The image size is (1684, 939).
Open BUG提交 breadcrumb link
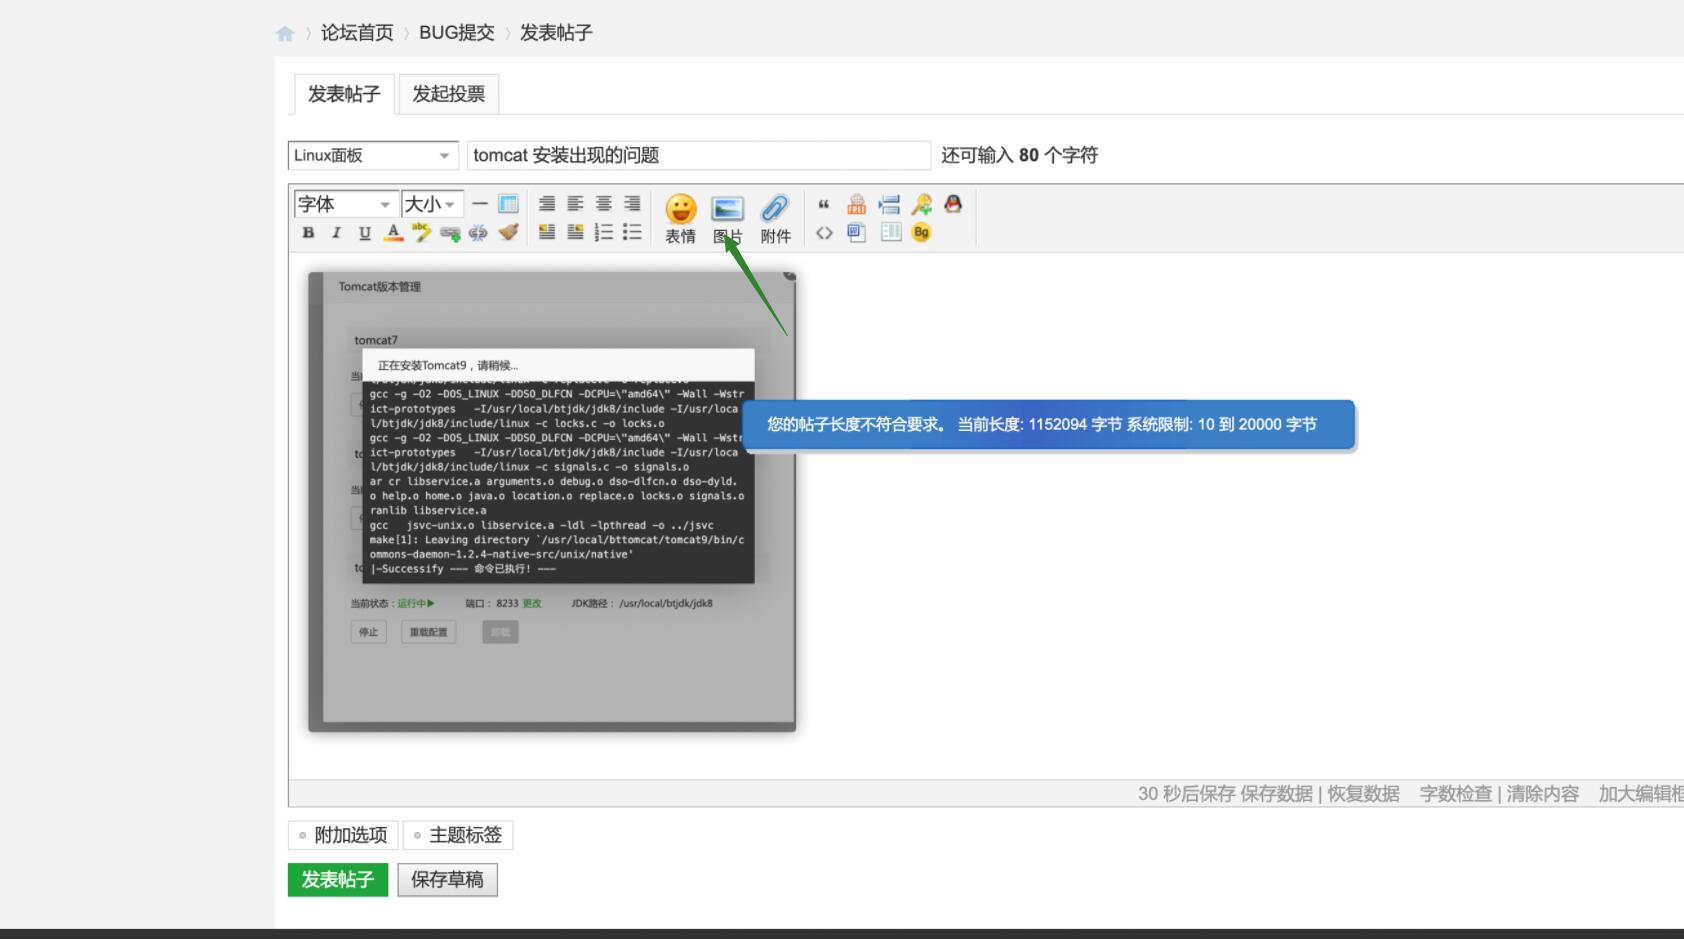pos(457,33)
